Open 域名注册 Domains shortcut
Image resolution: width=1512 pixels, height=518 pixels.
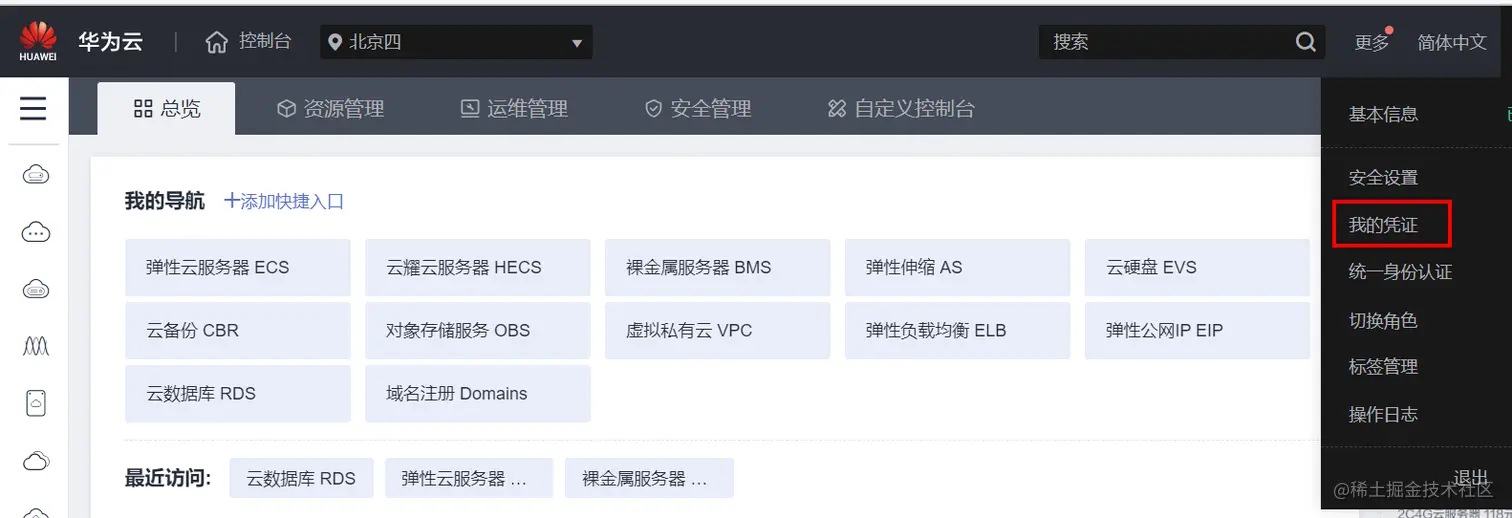478,393
